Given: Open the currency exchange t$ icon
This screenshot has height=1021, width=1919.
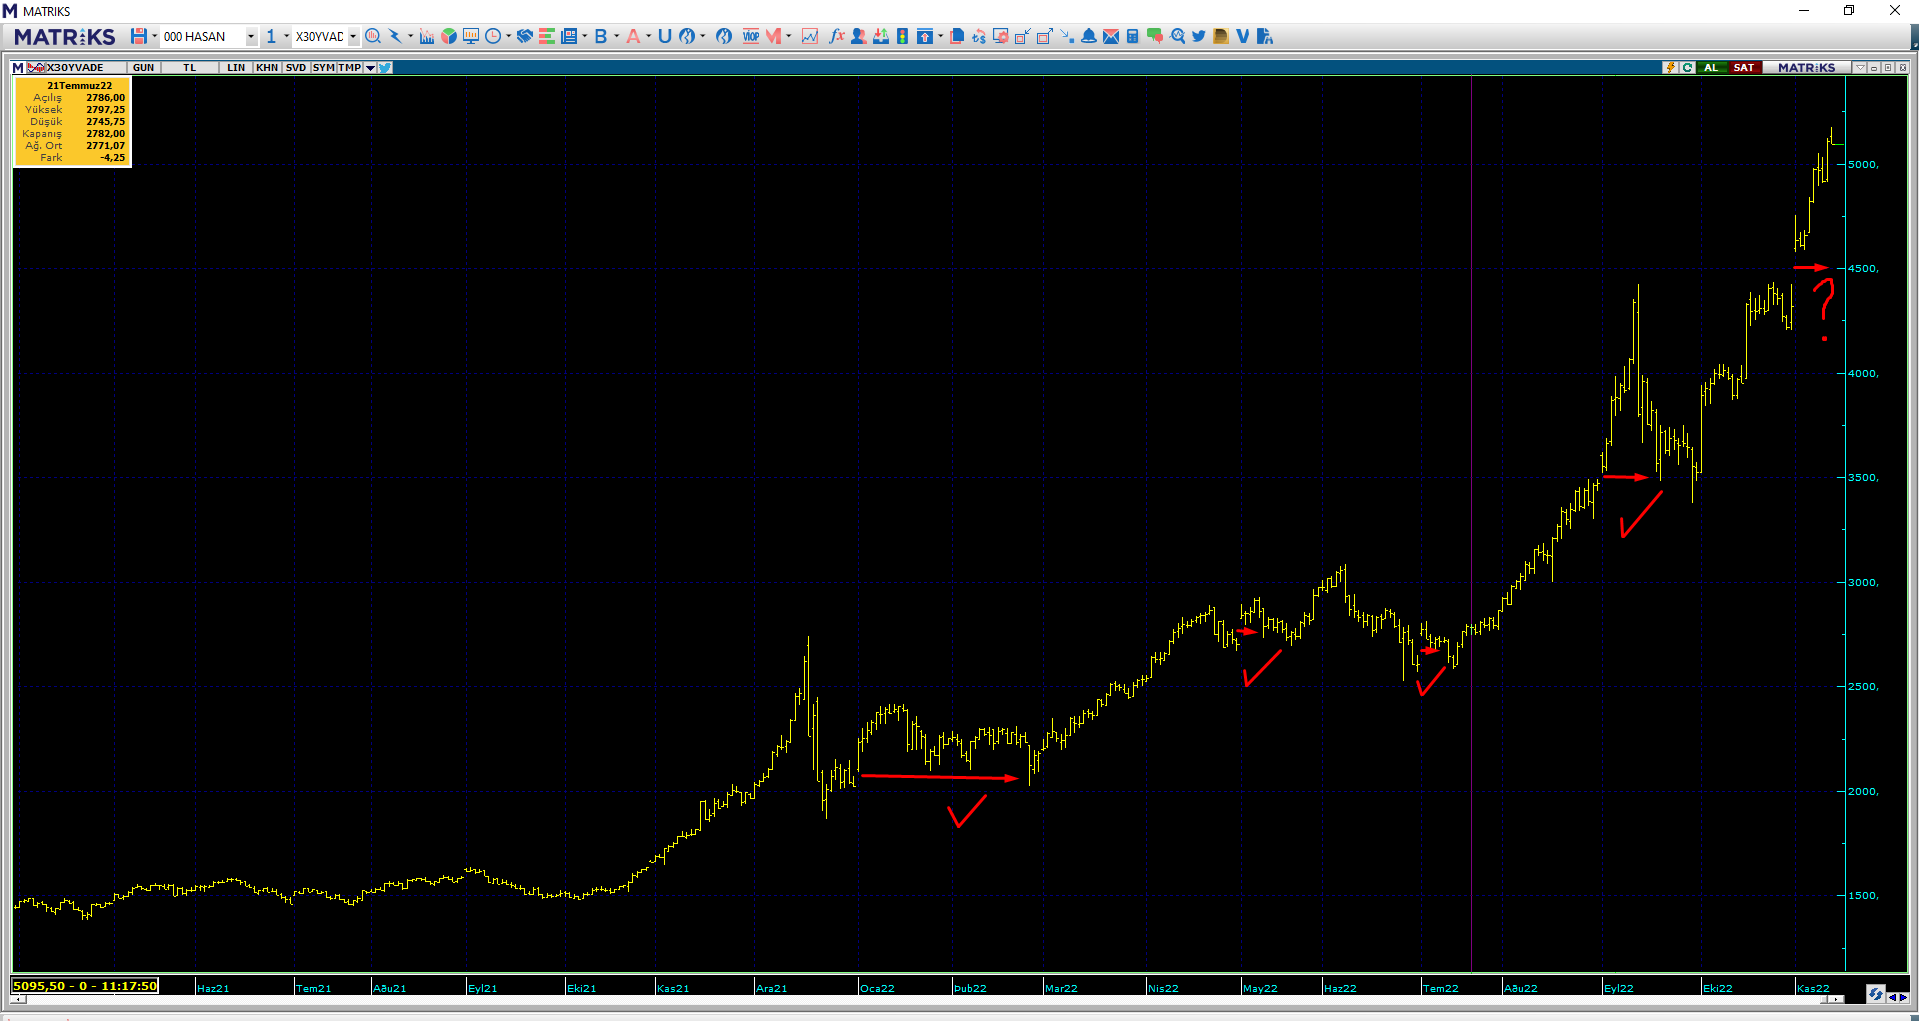Looking at the screenshot, I should pyautogui.click(x=979, y=36).
